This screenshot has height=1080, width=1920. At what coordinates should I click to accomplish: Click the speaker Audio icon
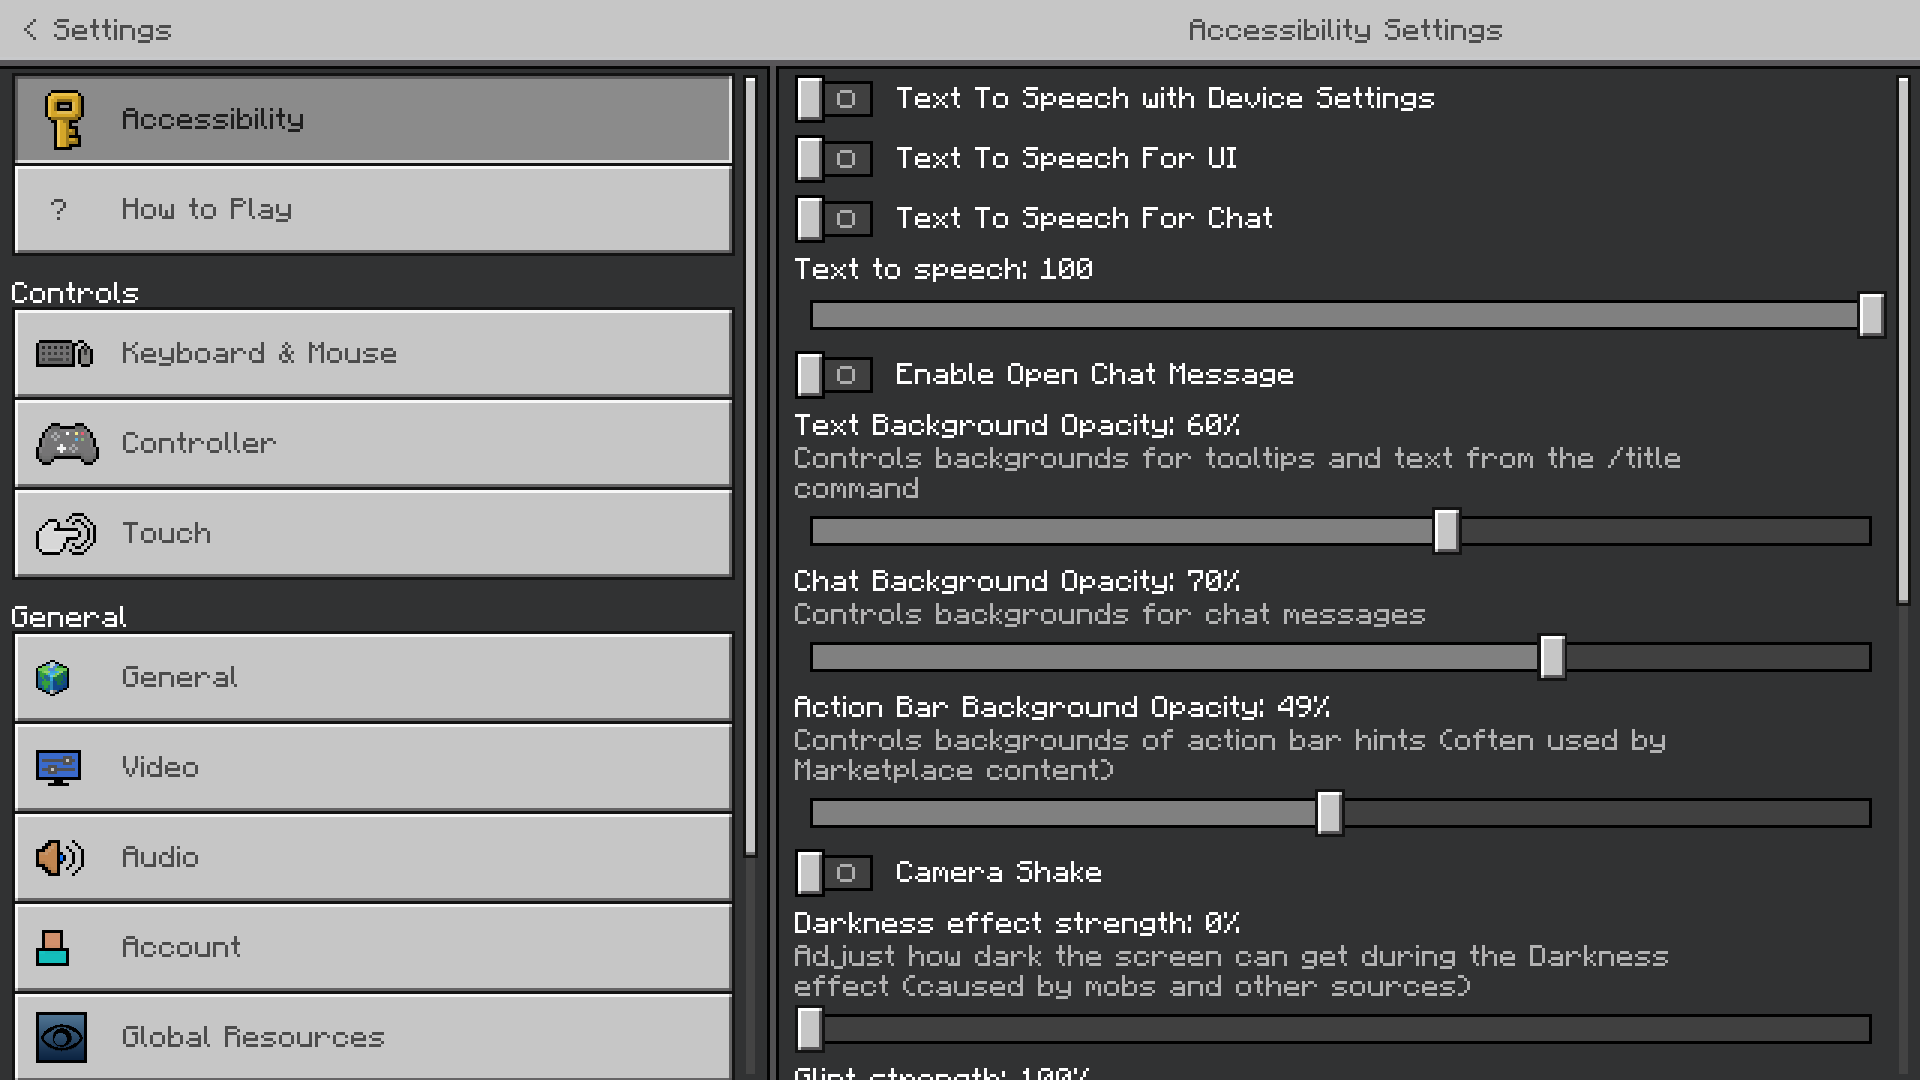[59, 858]
